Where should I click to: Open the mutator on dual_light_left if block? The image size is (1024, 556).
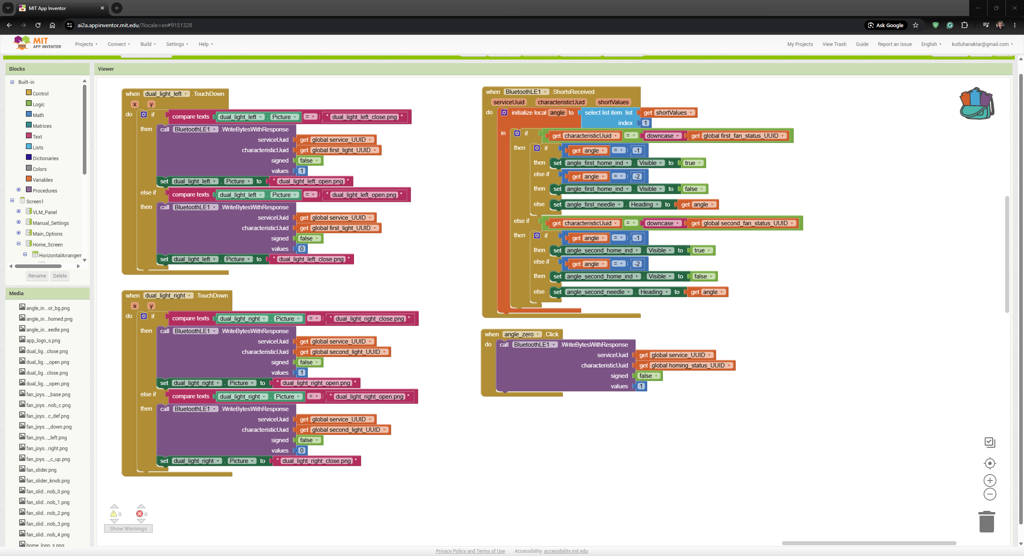[x=144, y=114]
